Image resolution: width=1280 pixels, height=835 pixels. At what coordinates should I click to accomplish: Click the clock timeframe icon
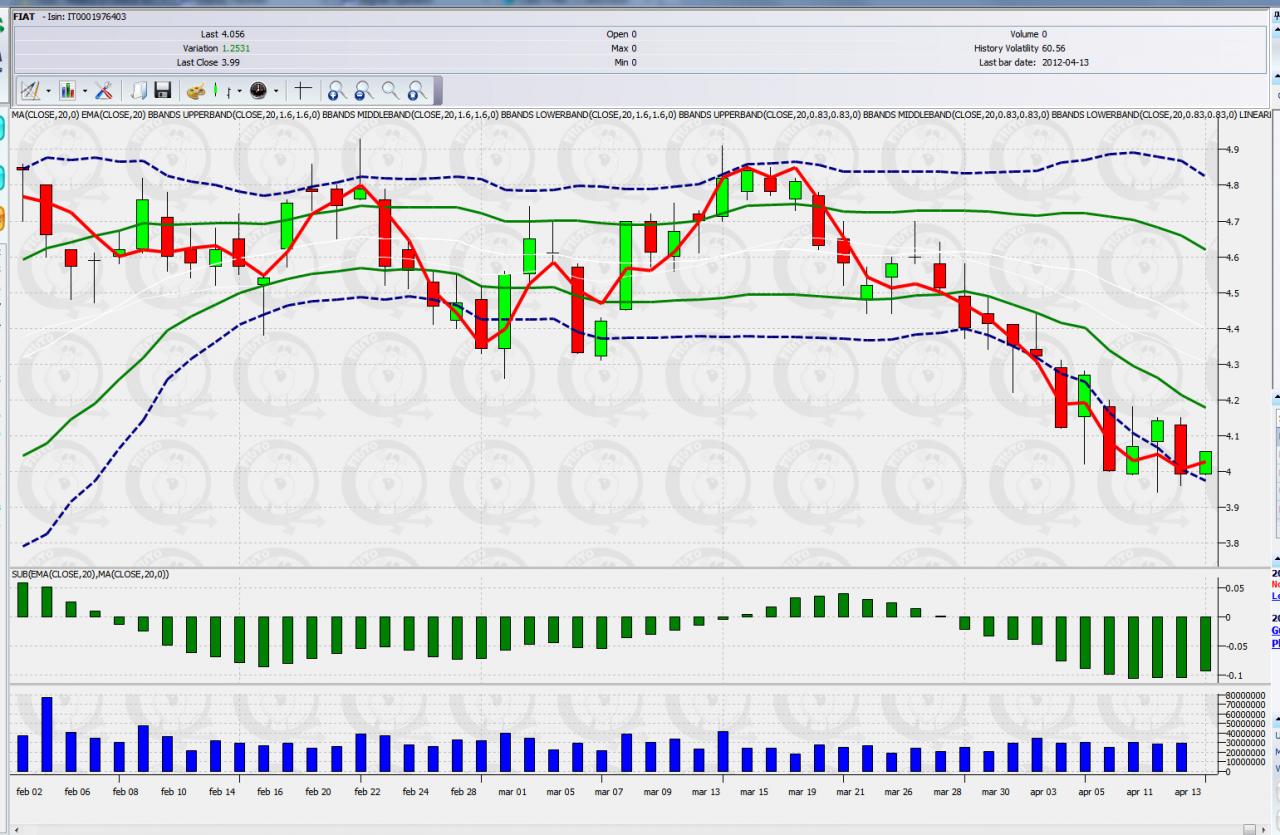pyautogui.click(x=258, y=90)
